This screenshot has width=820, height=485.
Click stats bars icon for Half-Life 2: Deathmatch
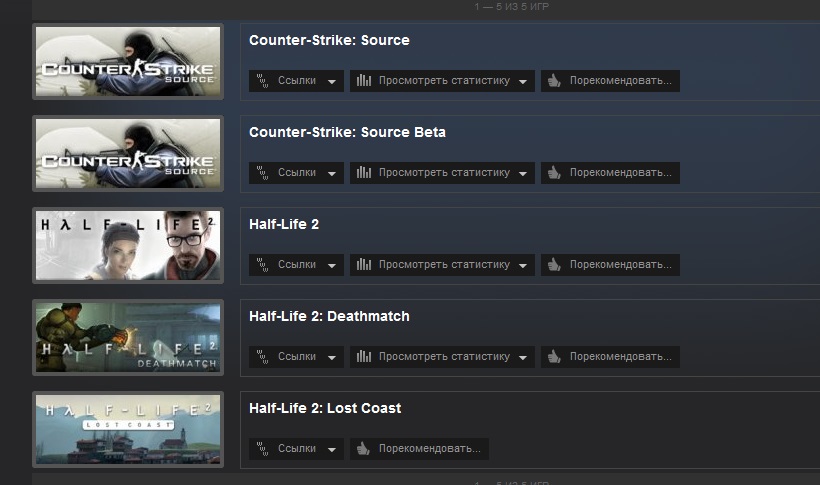(364, 357)
